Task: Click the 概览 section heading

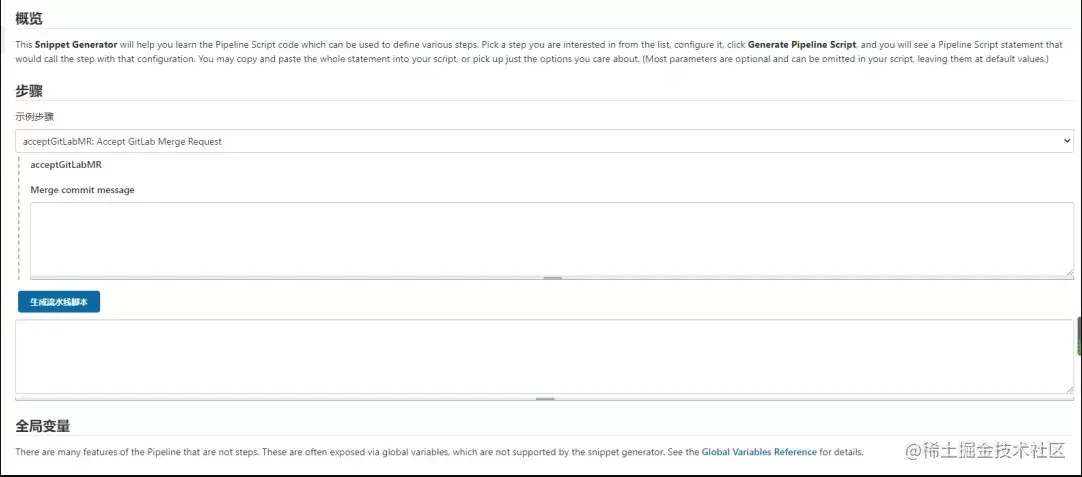Action: (x=30, y=19)
